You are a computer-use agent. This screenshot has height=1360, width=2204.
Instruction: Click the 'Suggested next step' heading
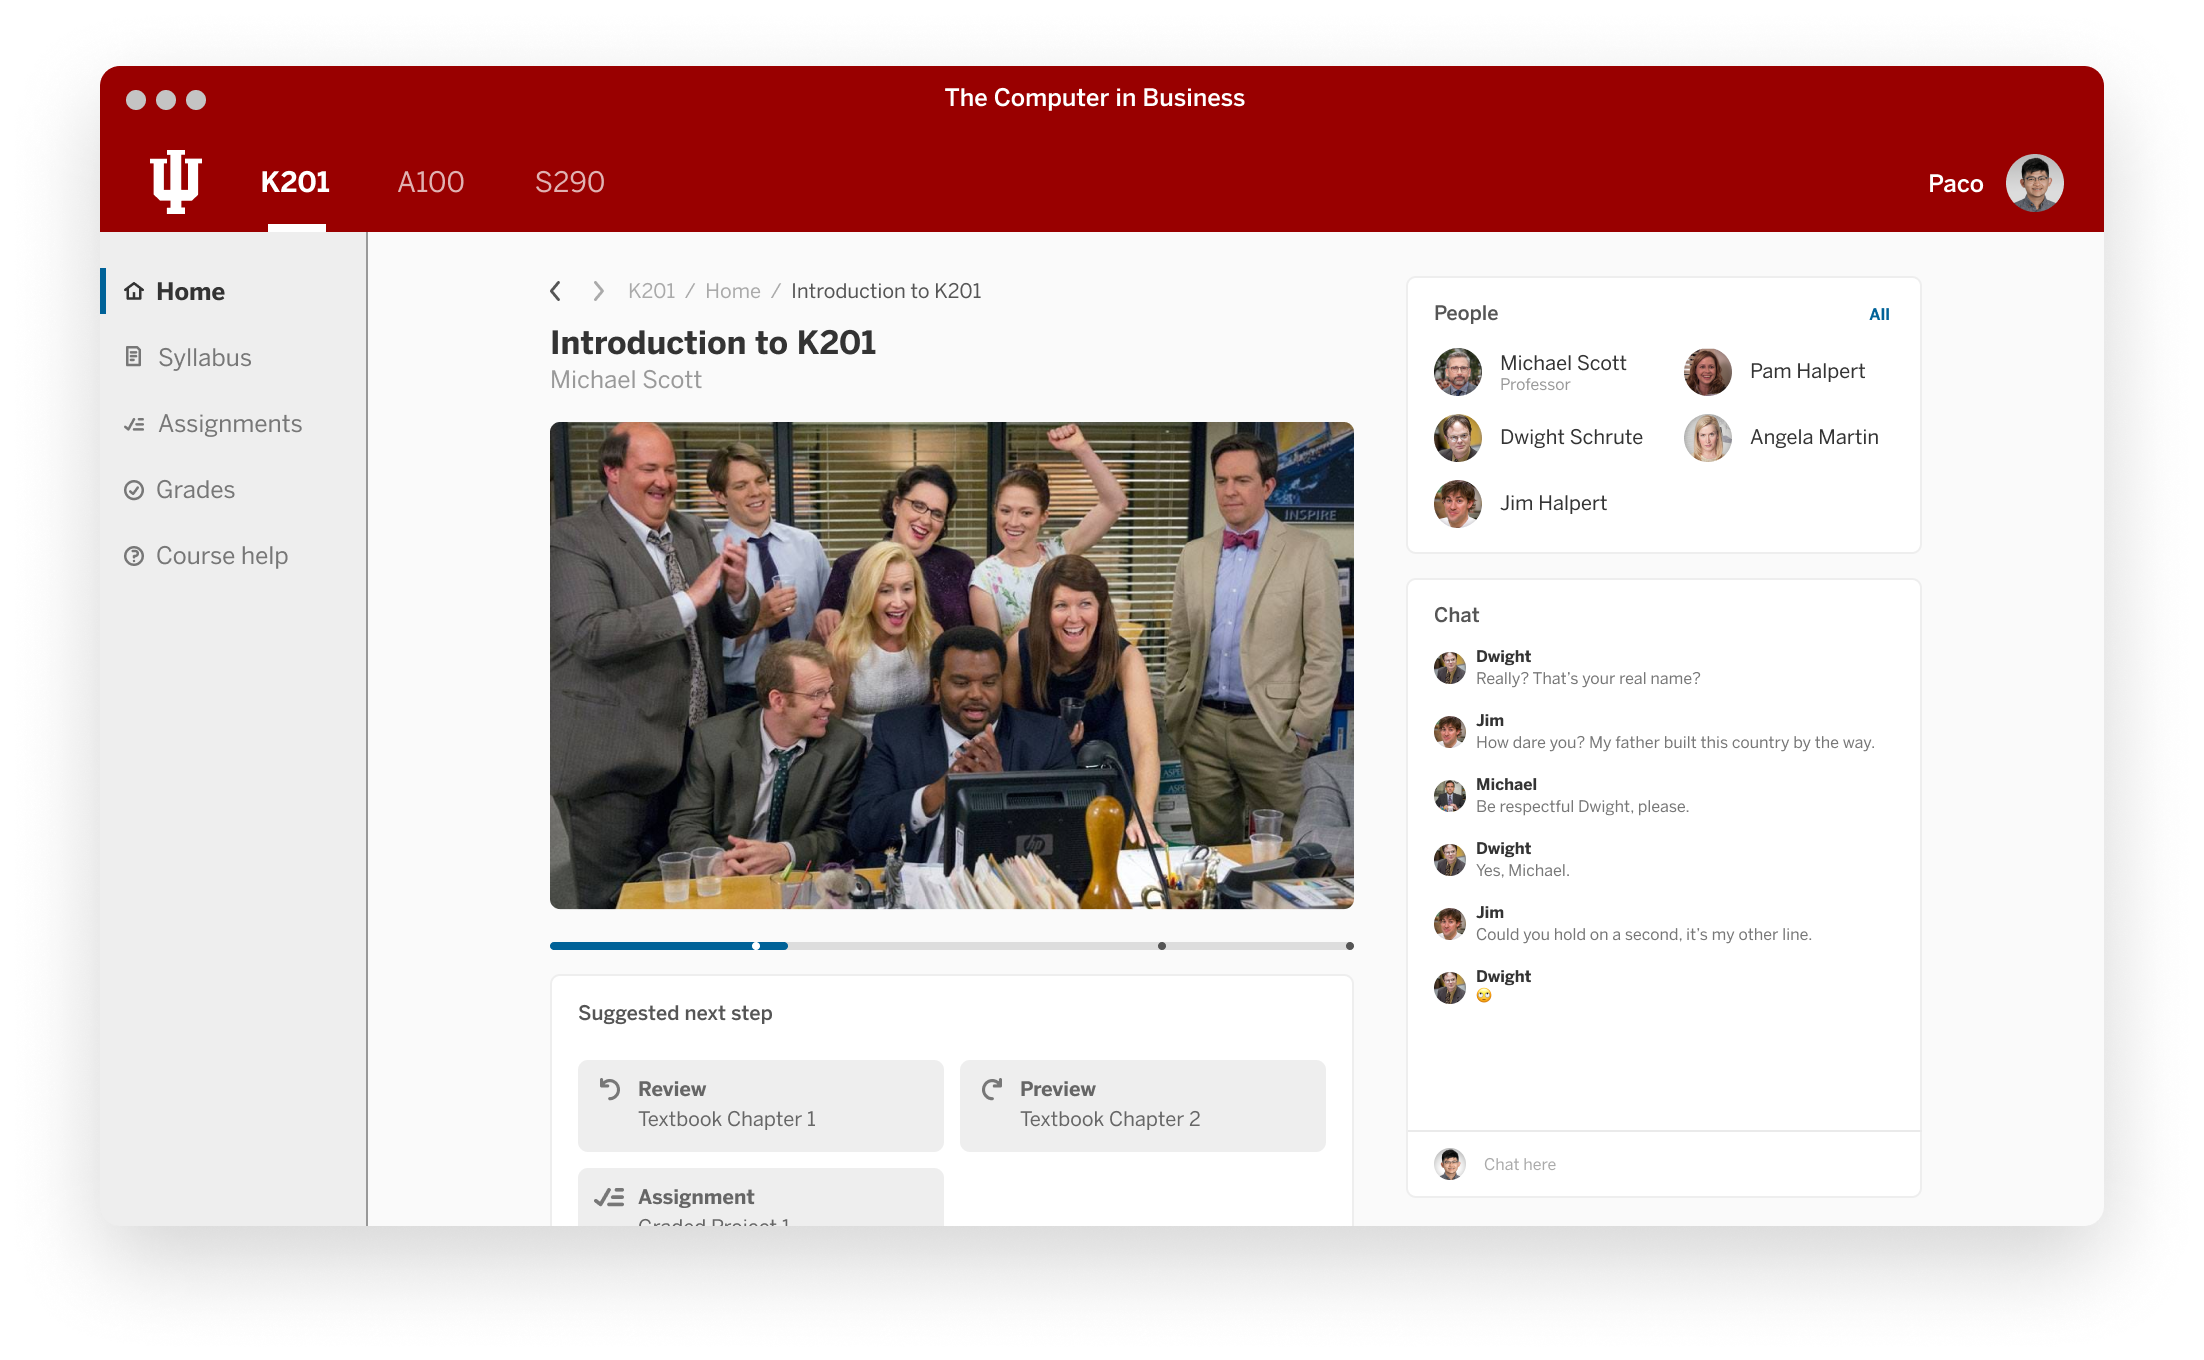point(675,1013)
